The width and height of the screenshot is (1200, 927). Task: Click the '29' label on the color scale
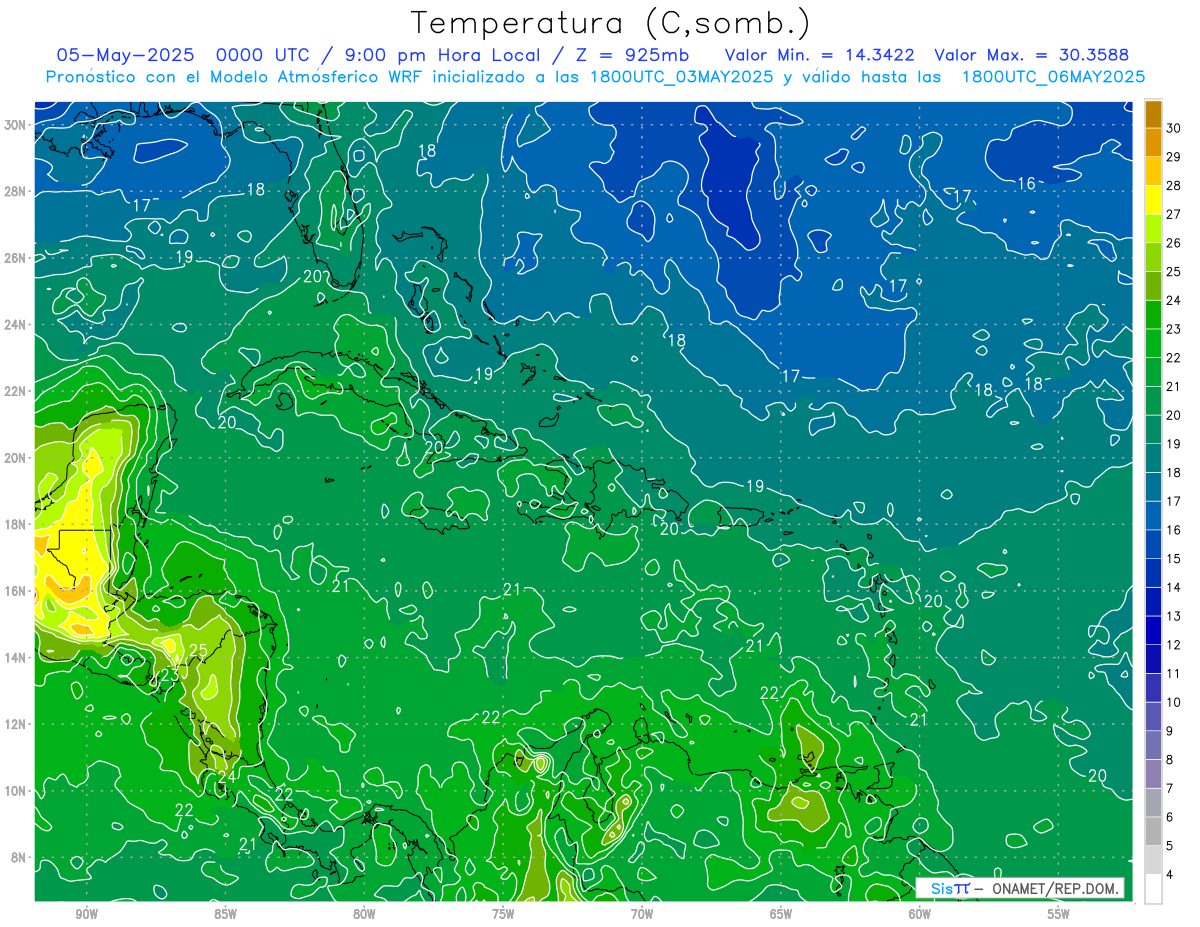coord(1173,157)
